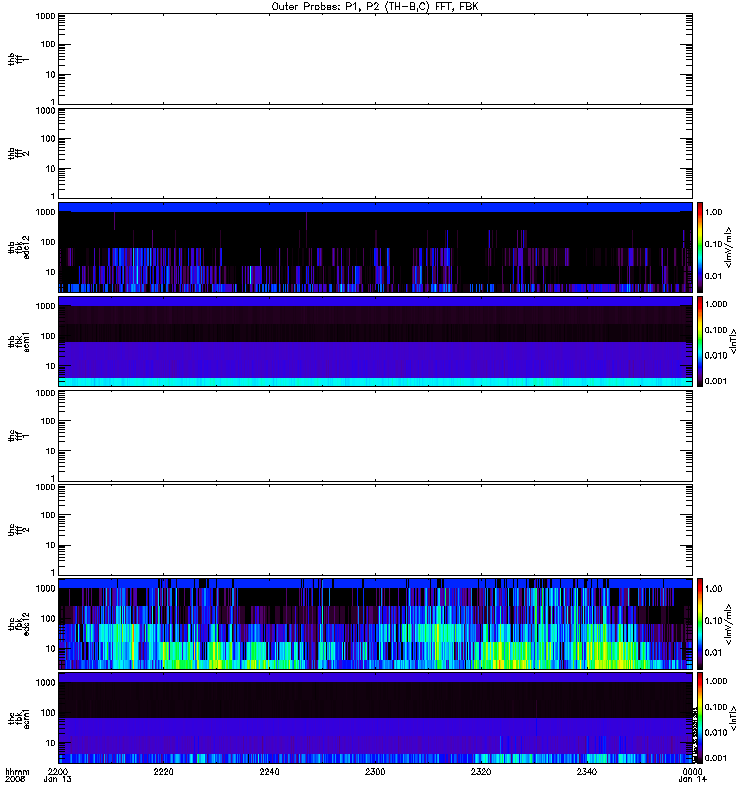Click the 'thb fbk scm1' axis label
Screen dimensions: 750x800
pyautogui.click(x=19, y=342)
